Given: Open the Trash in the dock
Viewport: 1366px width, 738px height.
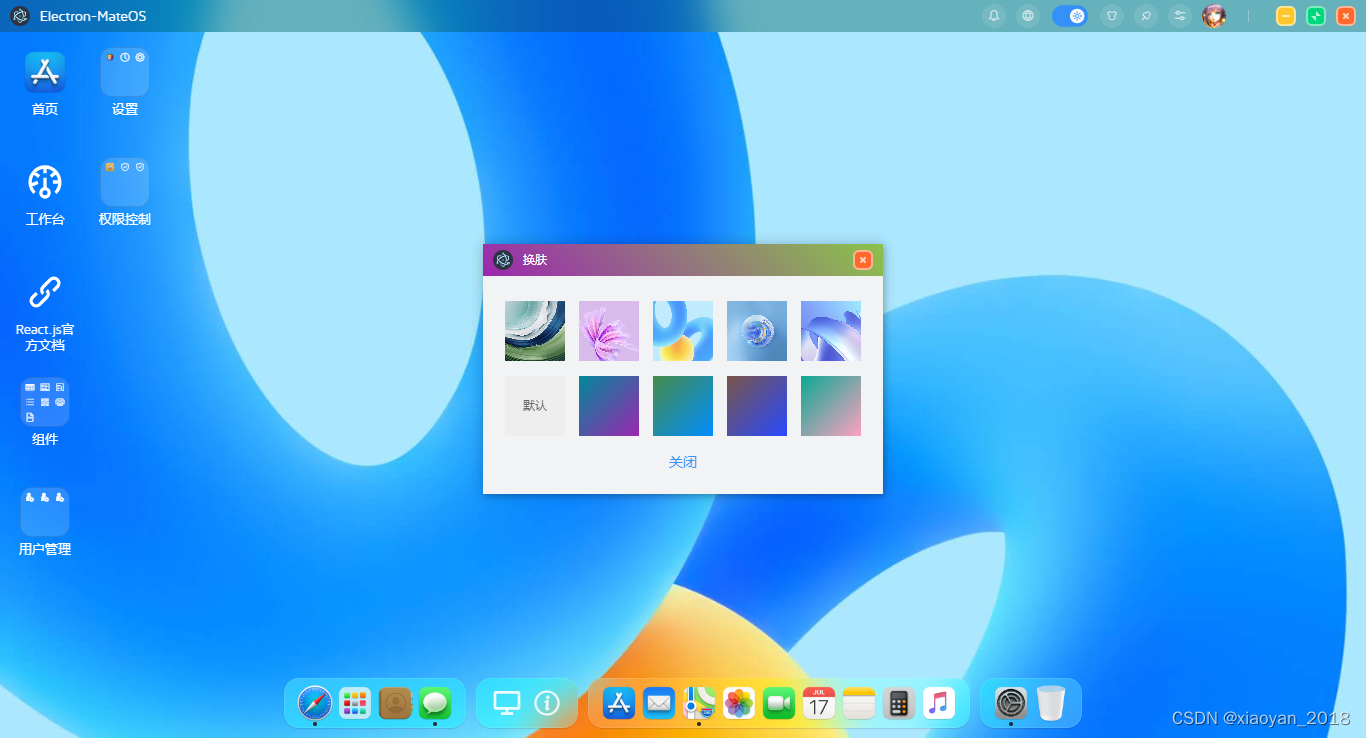Looking at the screenshot, I should pyautogui.click(x=1051, y=703).
